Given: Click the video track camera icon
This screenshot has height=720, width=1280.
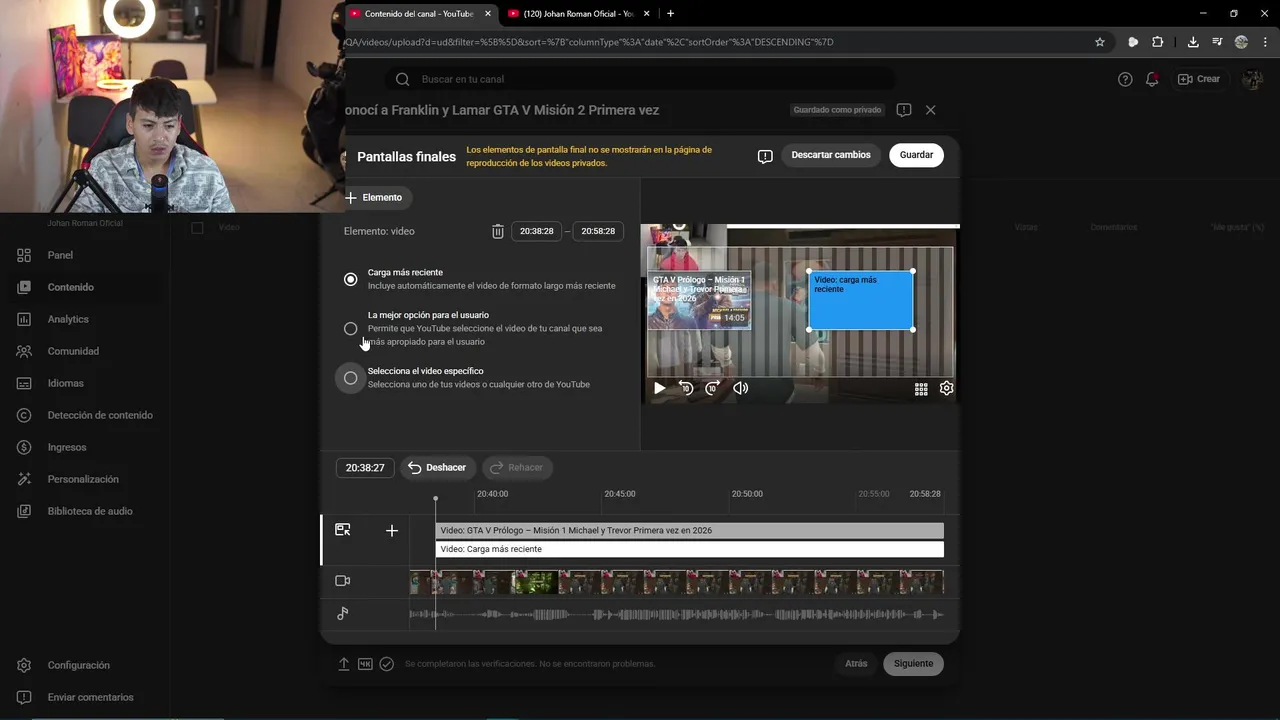Looking at the screenshot, I should pos(343,581).
